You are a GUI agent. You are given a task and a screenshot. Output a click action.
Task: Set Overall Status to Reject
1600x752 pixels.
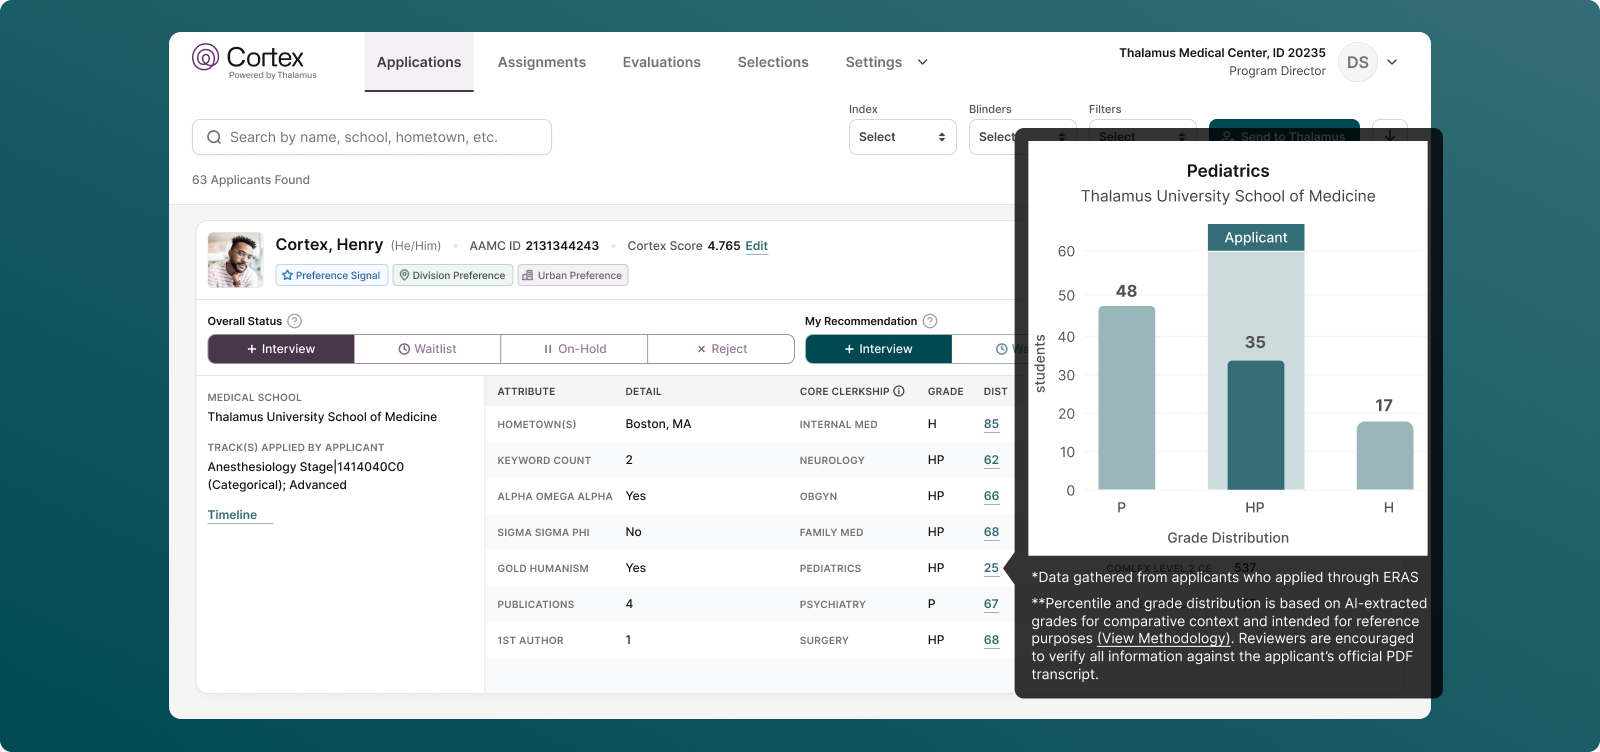click(721, 349)
